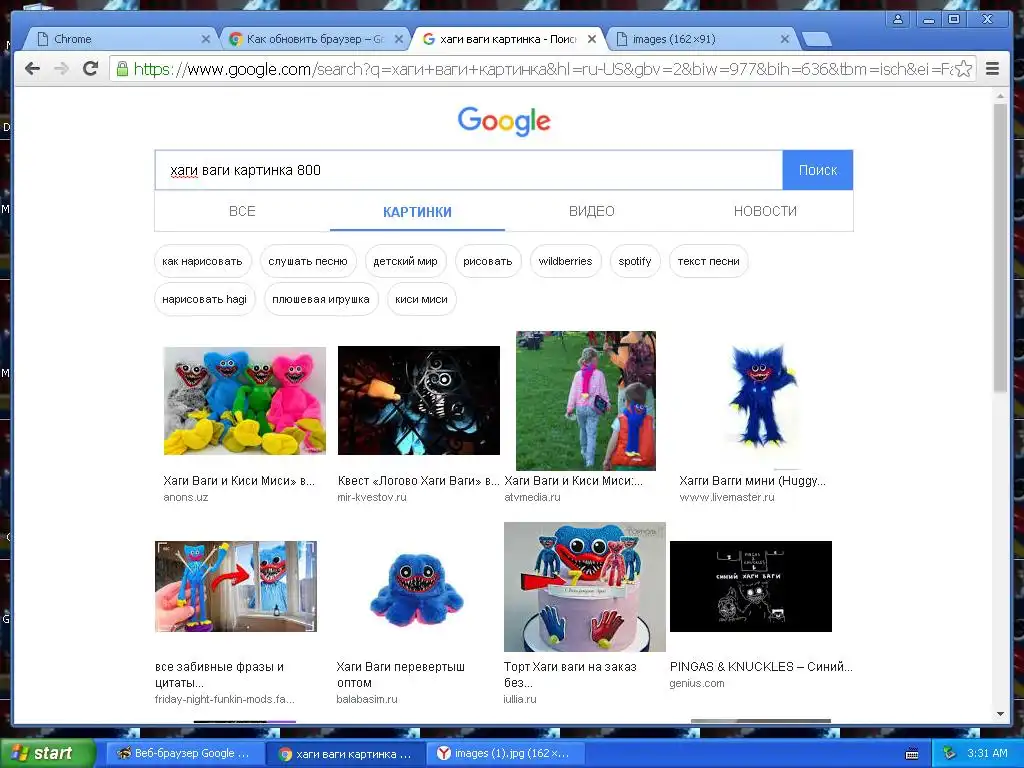
Task: Click the 'spotify' suggestion chip
Action: pyautogui.click(x=635, y=261)
